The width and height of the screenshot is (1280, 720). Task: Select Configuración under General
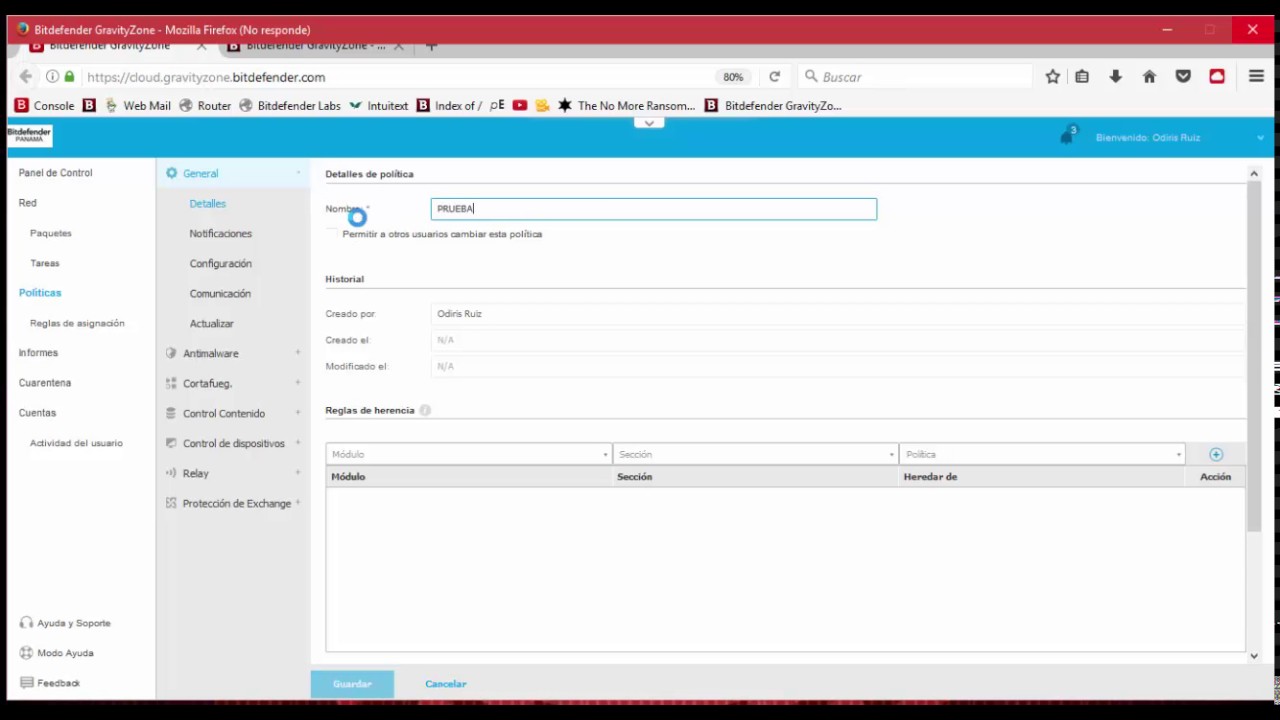click(x=220, y=263)
